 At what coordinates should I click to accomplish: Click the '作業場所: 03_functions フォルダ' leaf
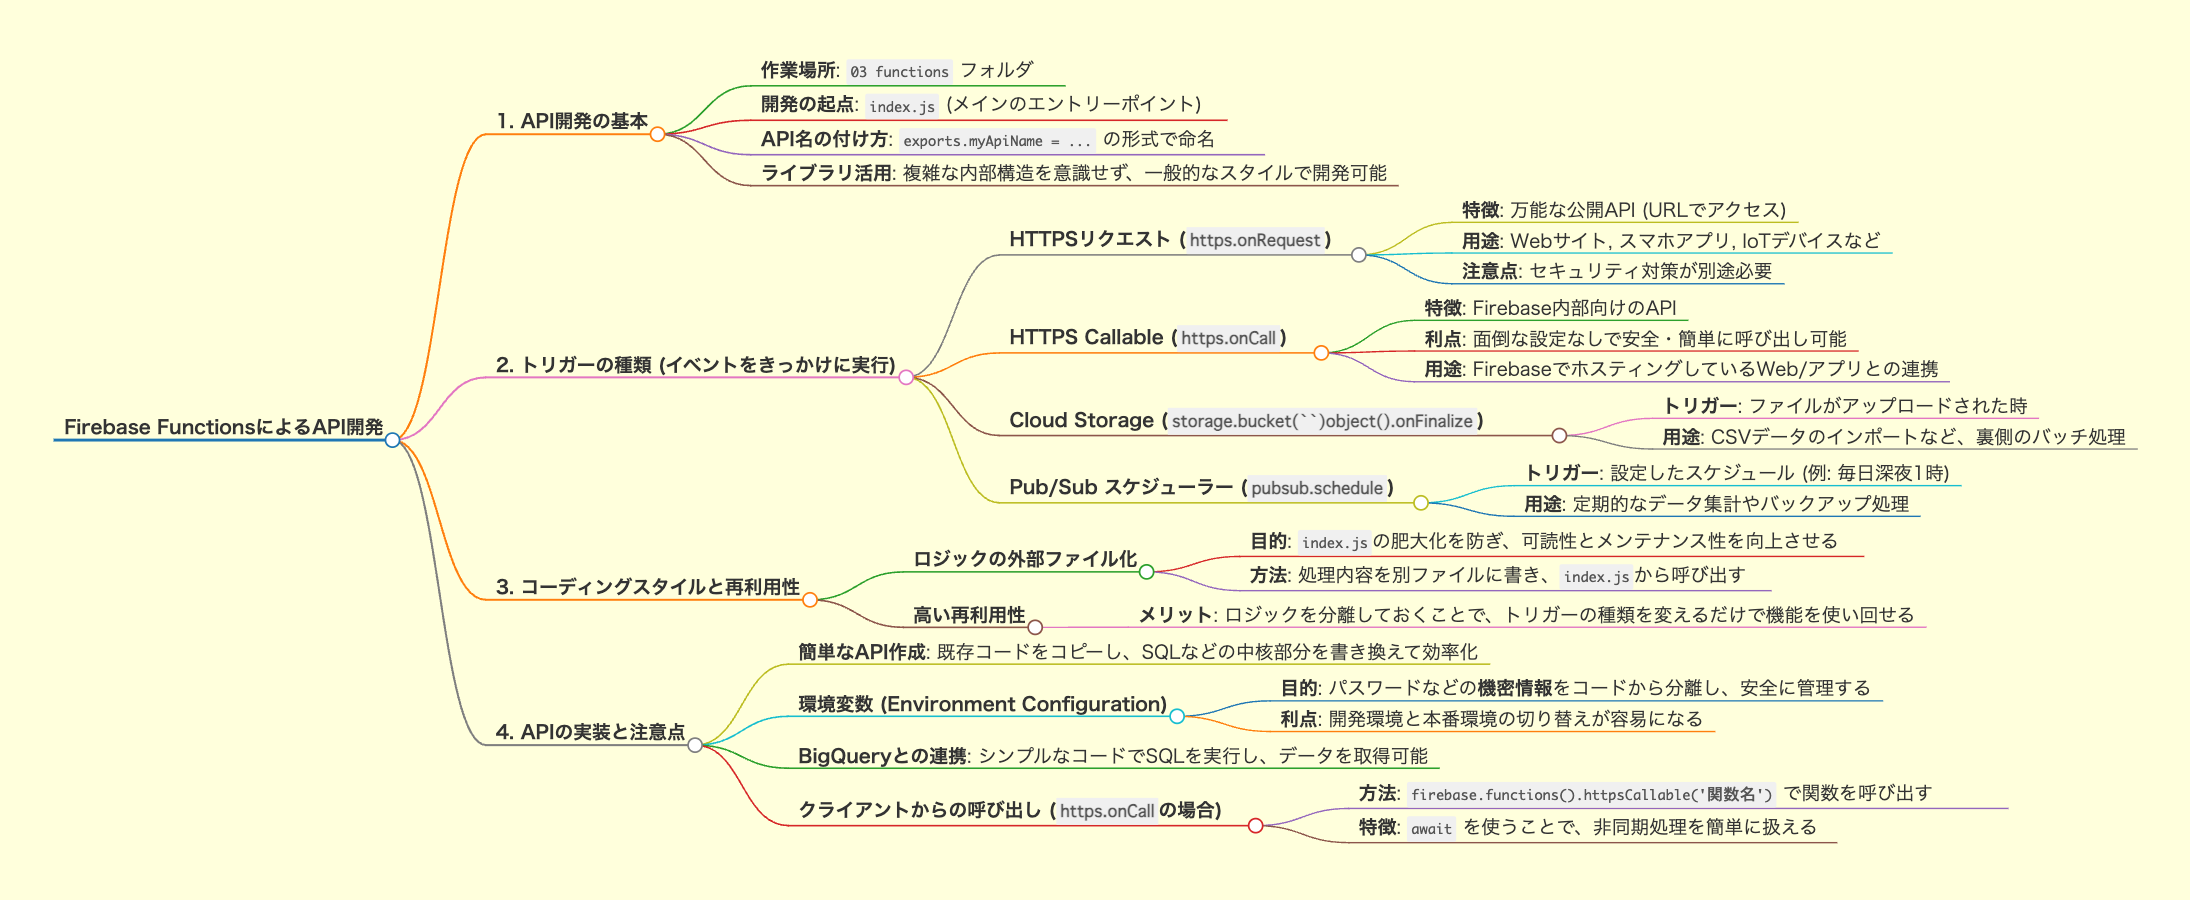pos(897,70)
